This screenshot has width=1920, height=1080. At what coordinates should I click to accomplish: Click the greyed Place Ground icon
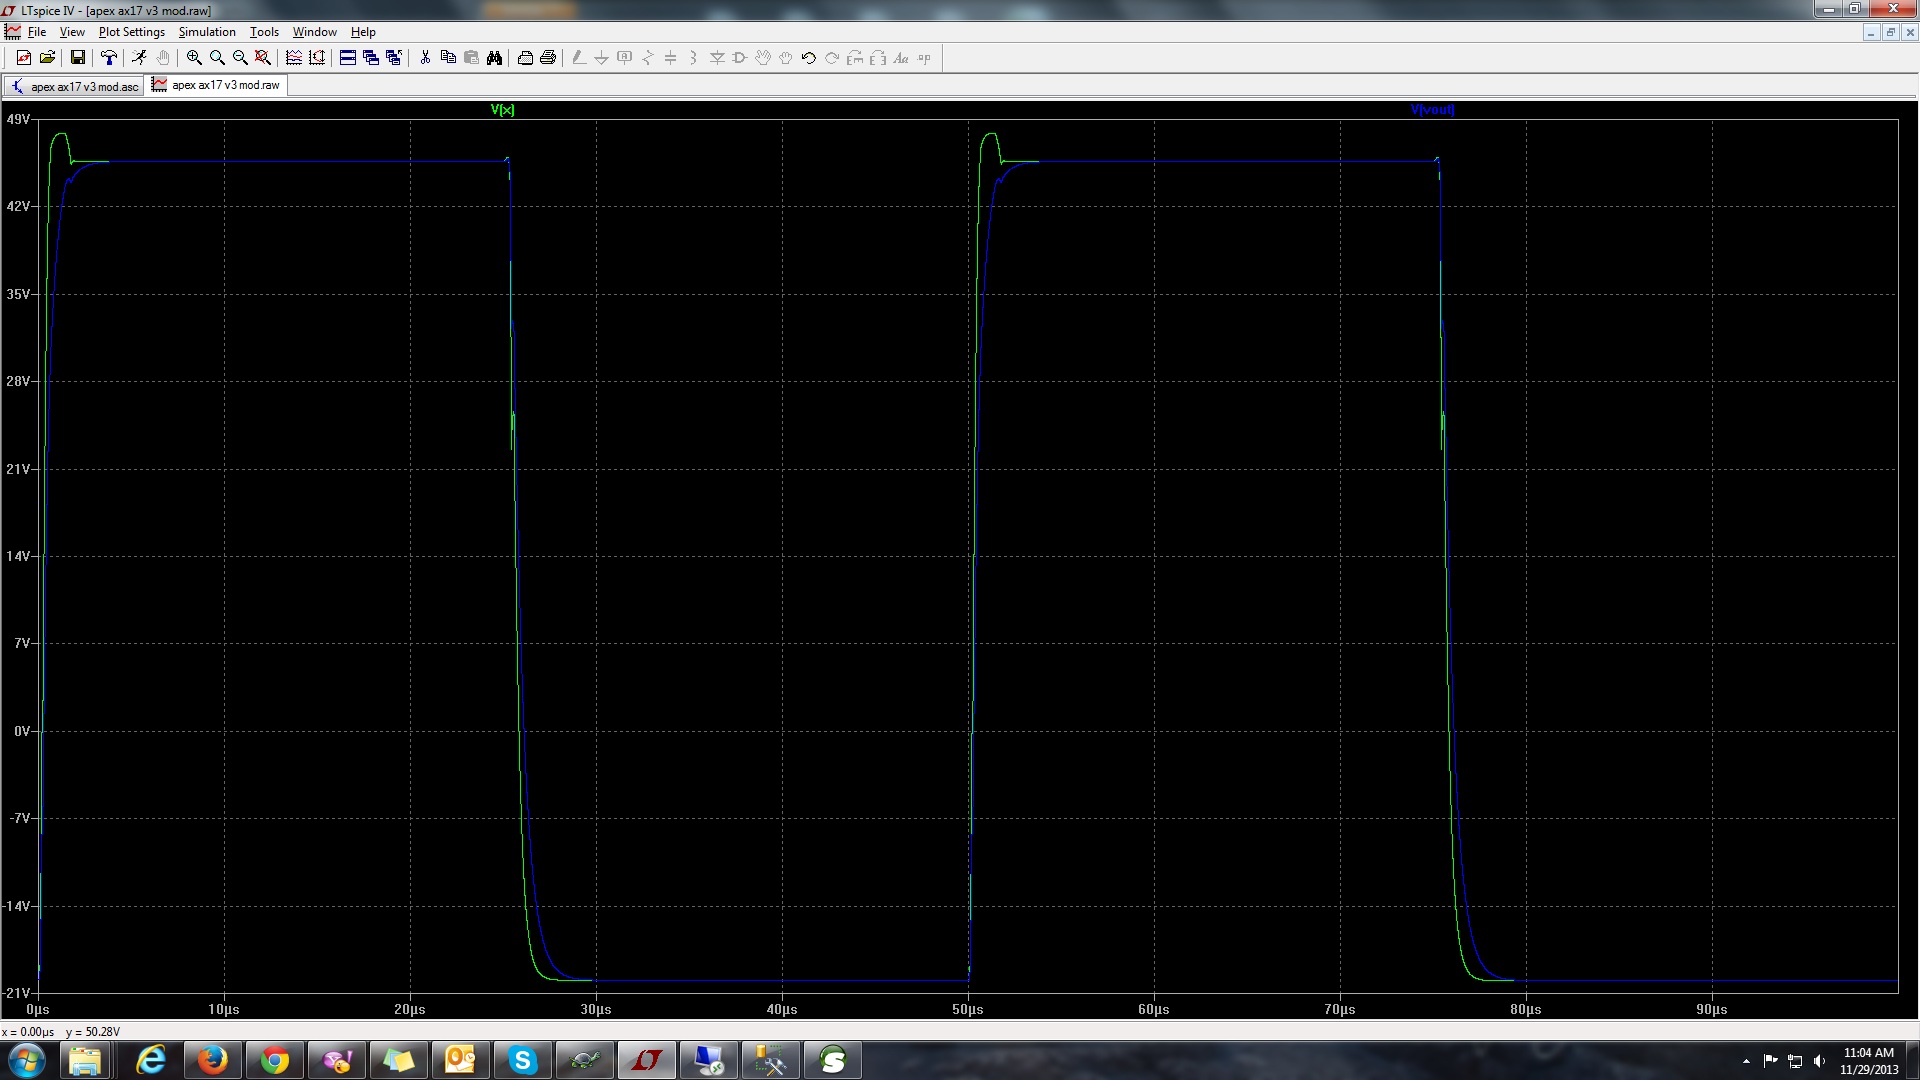tap(602, 58)
